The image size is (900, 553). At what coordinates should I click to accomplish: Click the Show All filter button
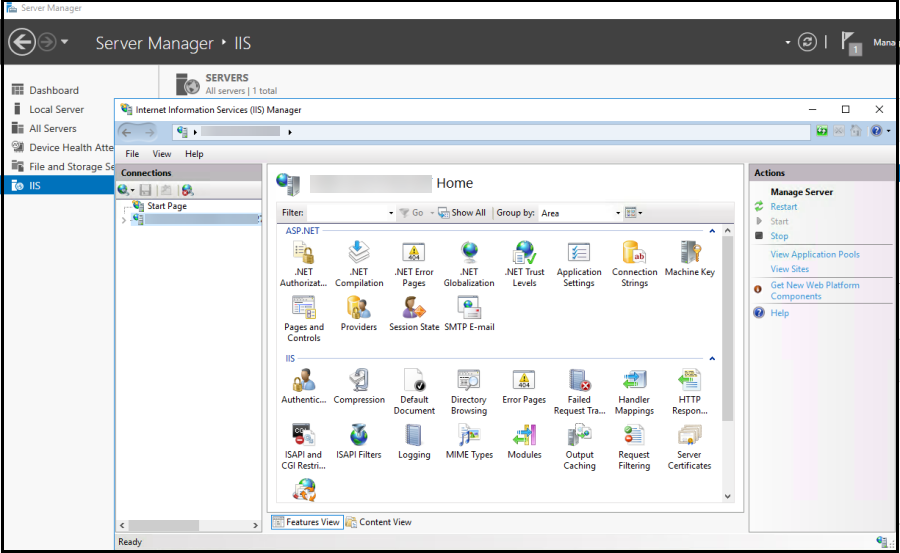click(462, 213)
